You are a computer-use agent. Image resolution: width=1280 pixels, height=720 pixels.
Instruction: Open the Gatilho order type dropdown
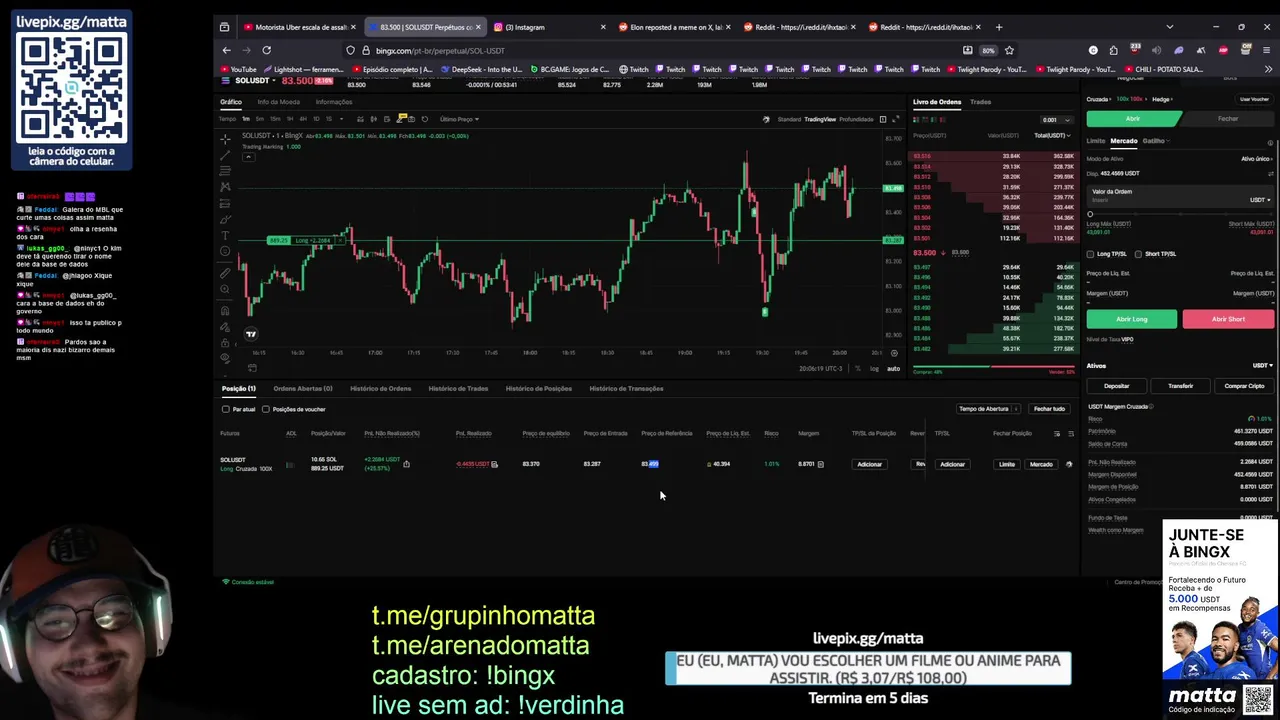coord(1156,141)
